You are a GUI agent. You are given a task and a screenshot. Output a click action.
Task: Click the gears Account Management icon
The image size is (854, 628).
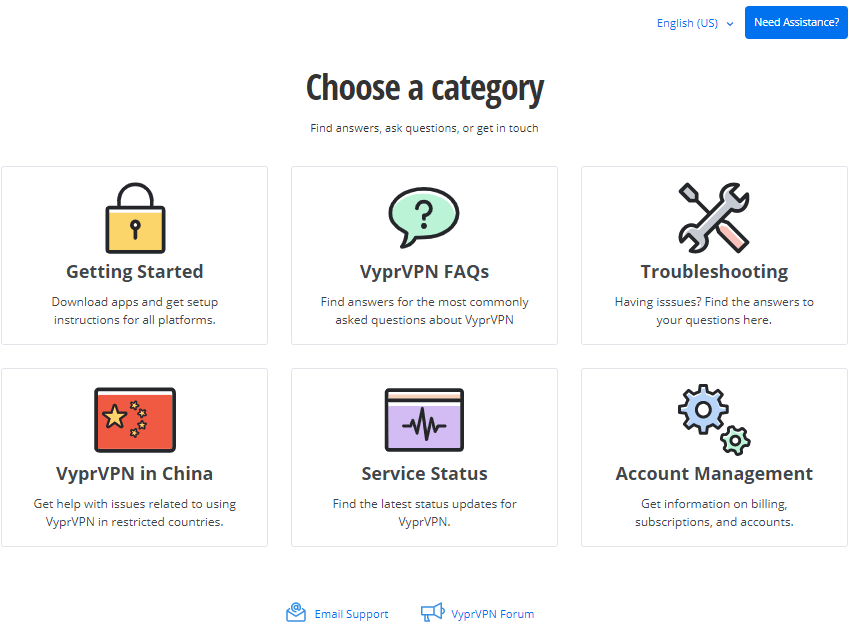pyautogui.click(x=714, y=419)
